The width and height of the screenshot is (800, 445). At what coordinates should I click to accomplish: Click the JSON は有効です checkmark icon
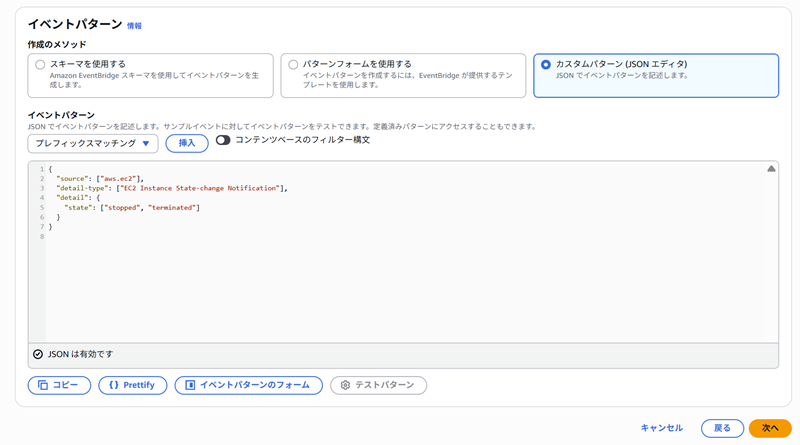(38, 354)
